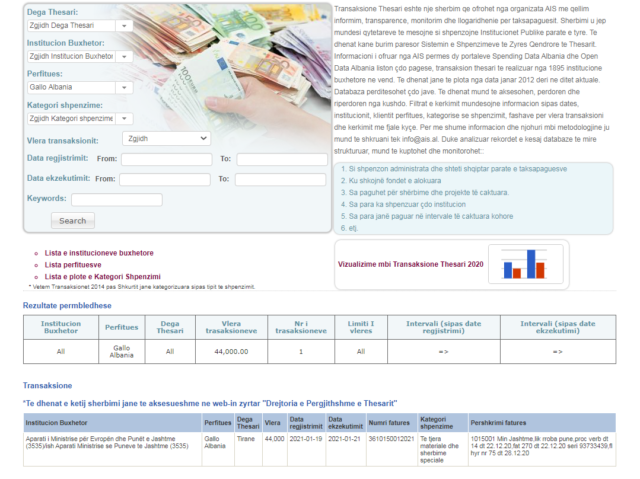The height and width of the screenshot is (479, 640).
Task: Focus the Data ekzekutimit From field
Action: (166, 179)
